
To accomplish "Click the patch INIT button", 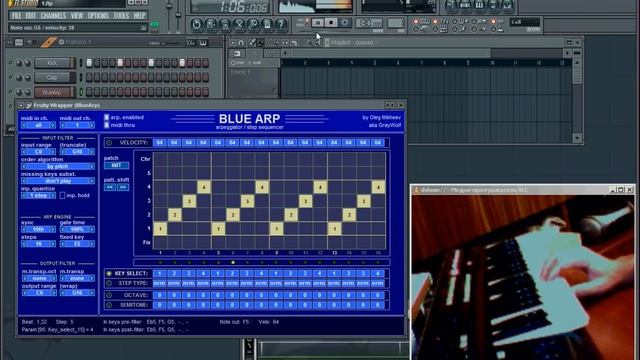I will [116, 165].
